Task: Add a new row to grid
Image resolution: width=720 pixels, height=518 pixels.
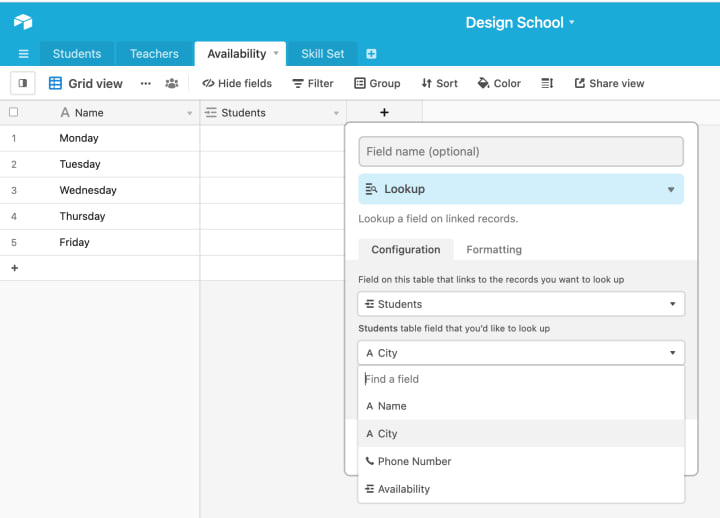Action: pos(14,268)
